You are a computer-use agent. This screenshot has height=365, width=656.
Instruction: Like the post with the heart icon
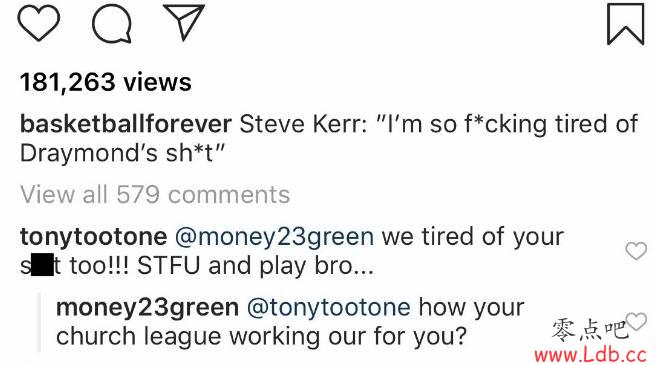(x=38, y=23)
